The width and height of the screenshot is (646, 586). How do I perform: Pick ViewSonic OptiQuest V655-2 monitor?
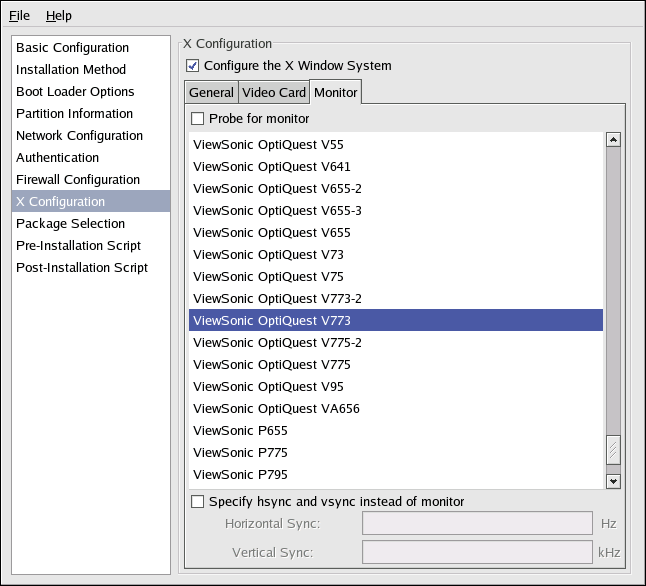click(277, 189)
